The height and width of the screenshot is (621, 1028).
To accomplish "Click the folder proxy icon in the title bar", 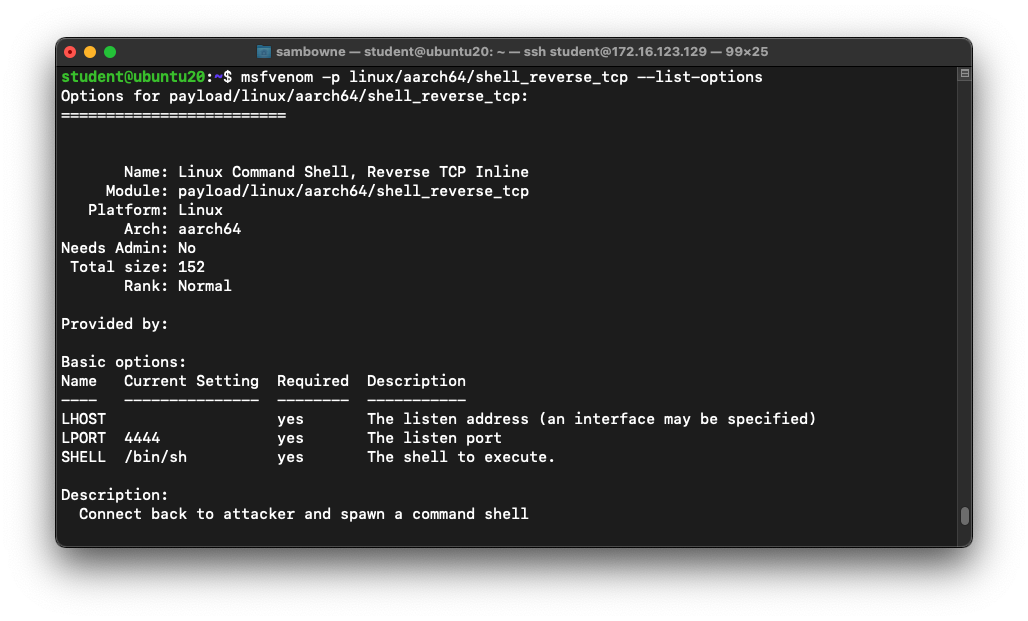I will pyautogui.click(x=264, y=52).
